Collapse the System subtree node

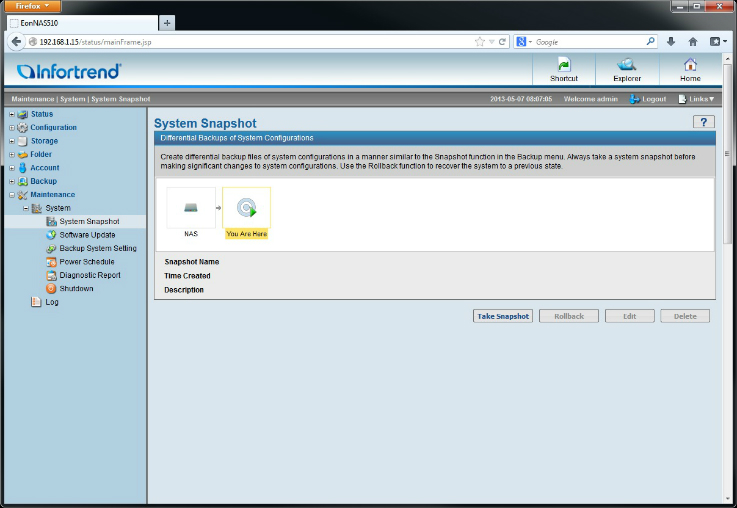click(x=26, y=208)
